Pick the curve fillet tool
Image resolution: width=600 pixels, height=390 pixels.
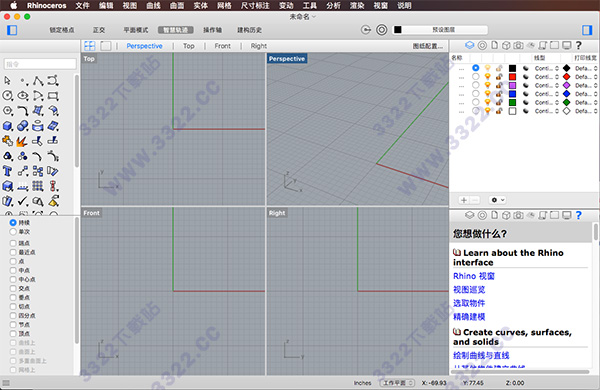click(23, 111)
